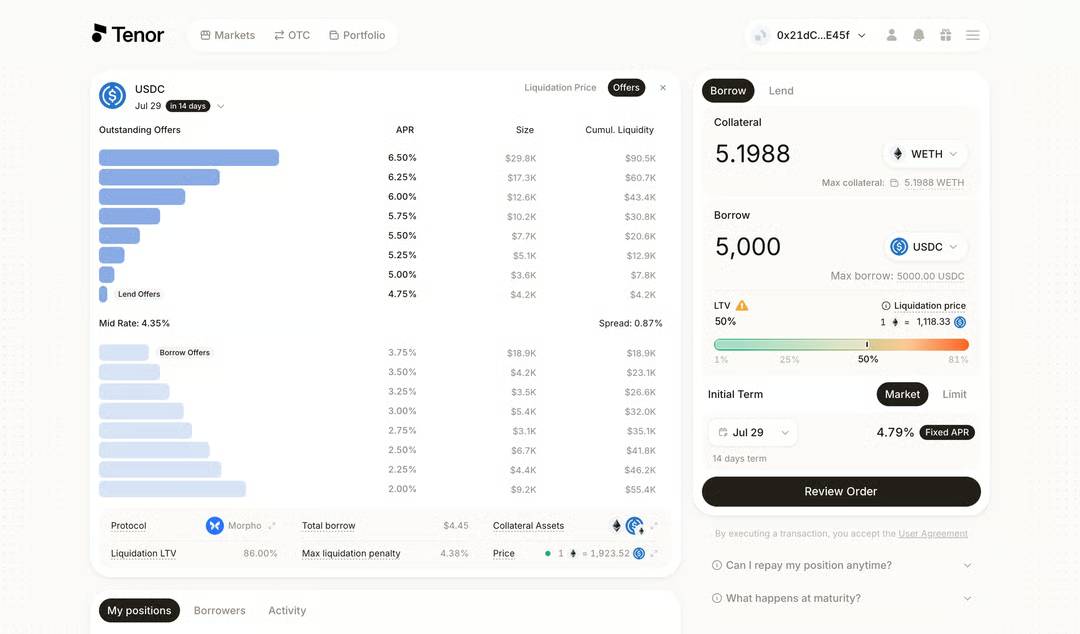Open the notifications bell
This screenshot has height=634, width=1080.
pyautogui.click(x=918, y=35)
